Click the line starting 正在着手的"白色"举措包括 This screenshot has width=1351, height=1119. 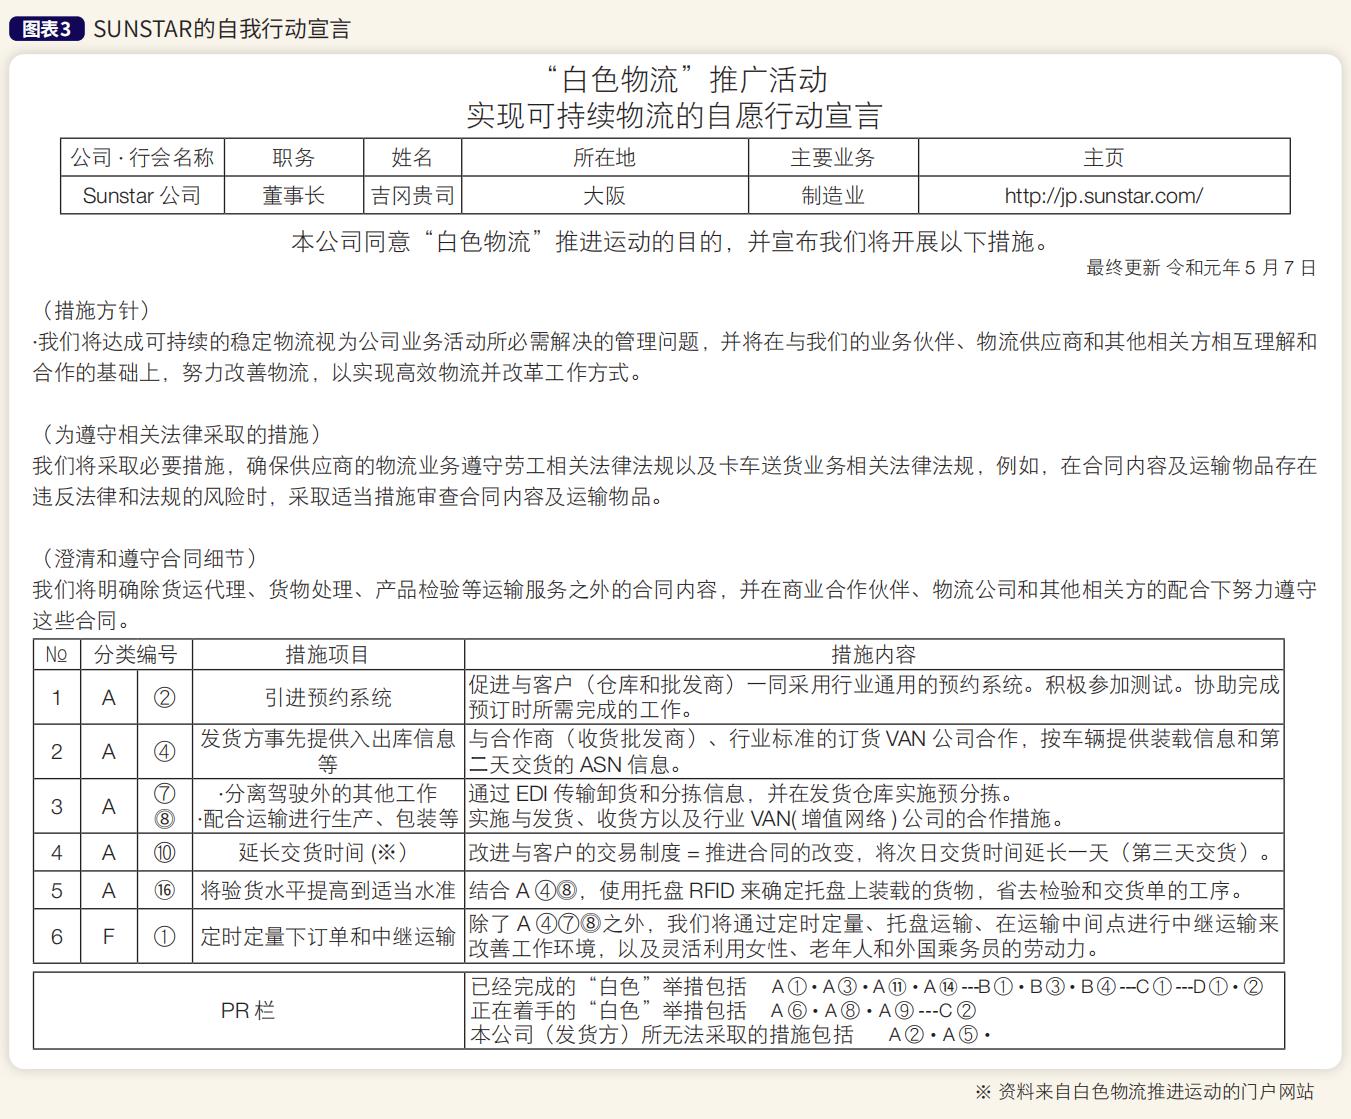[x=723, y=1011]
